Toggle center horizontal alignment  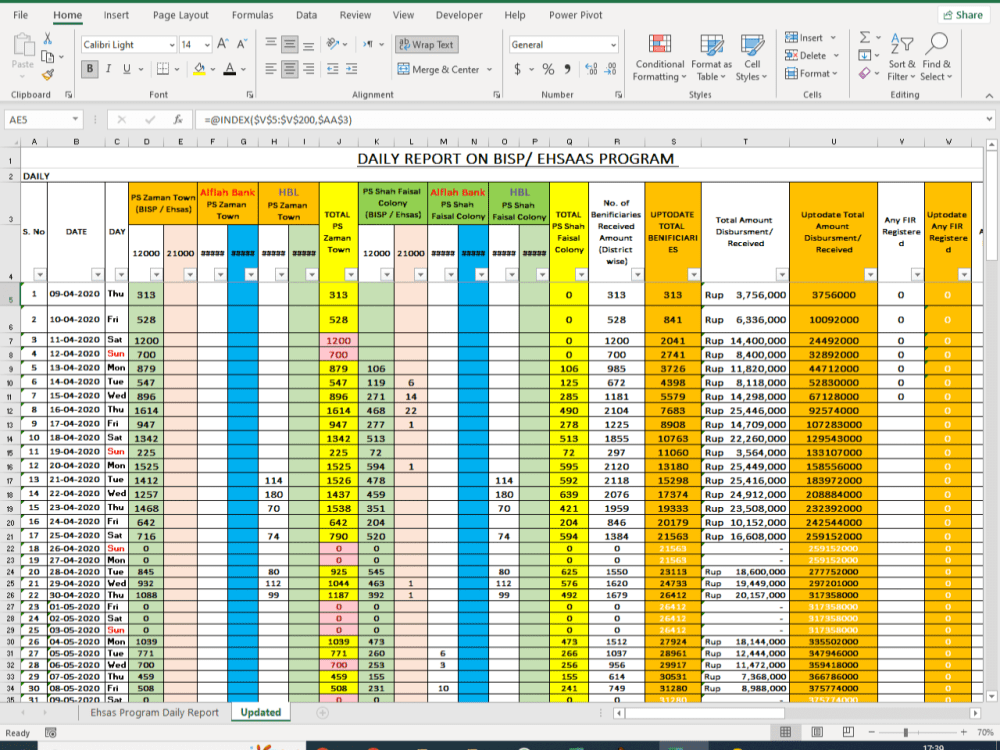click(x=290, y=69)
